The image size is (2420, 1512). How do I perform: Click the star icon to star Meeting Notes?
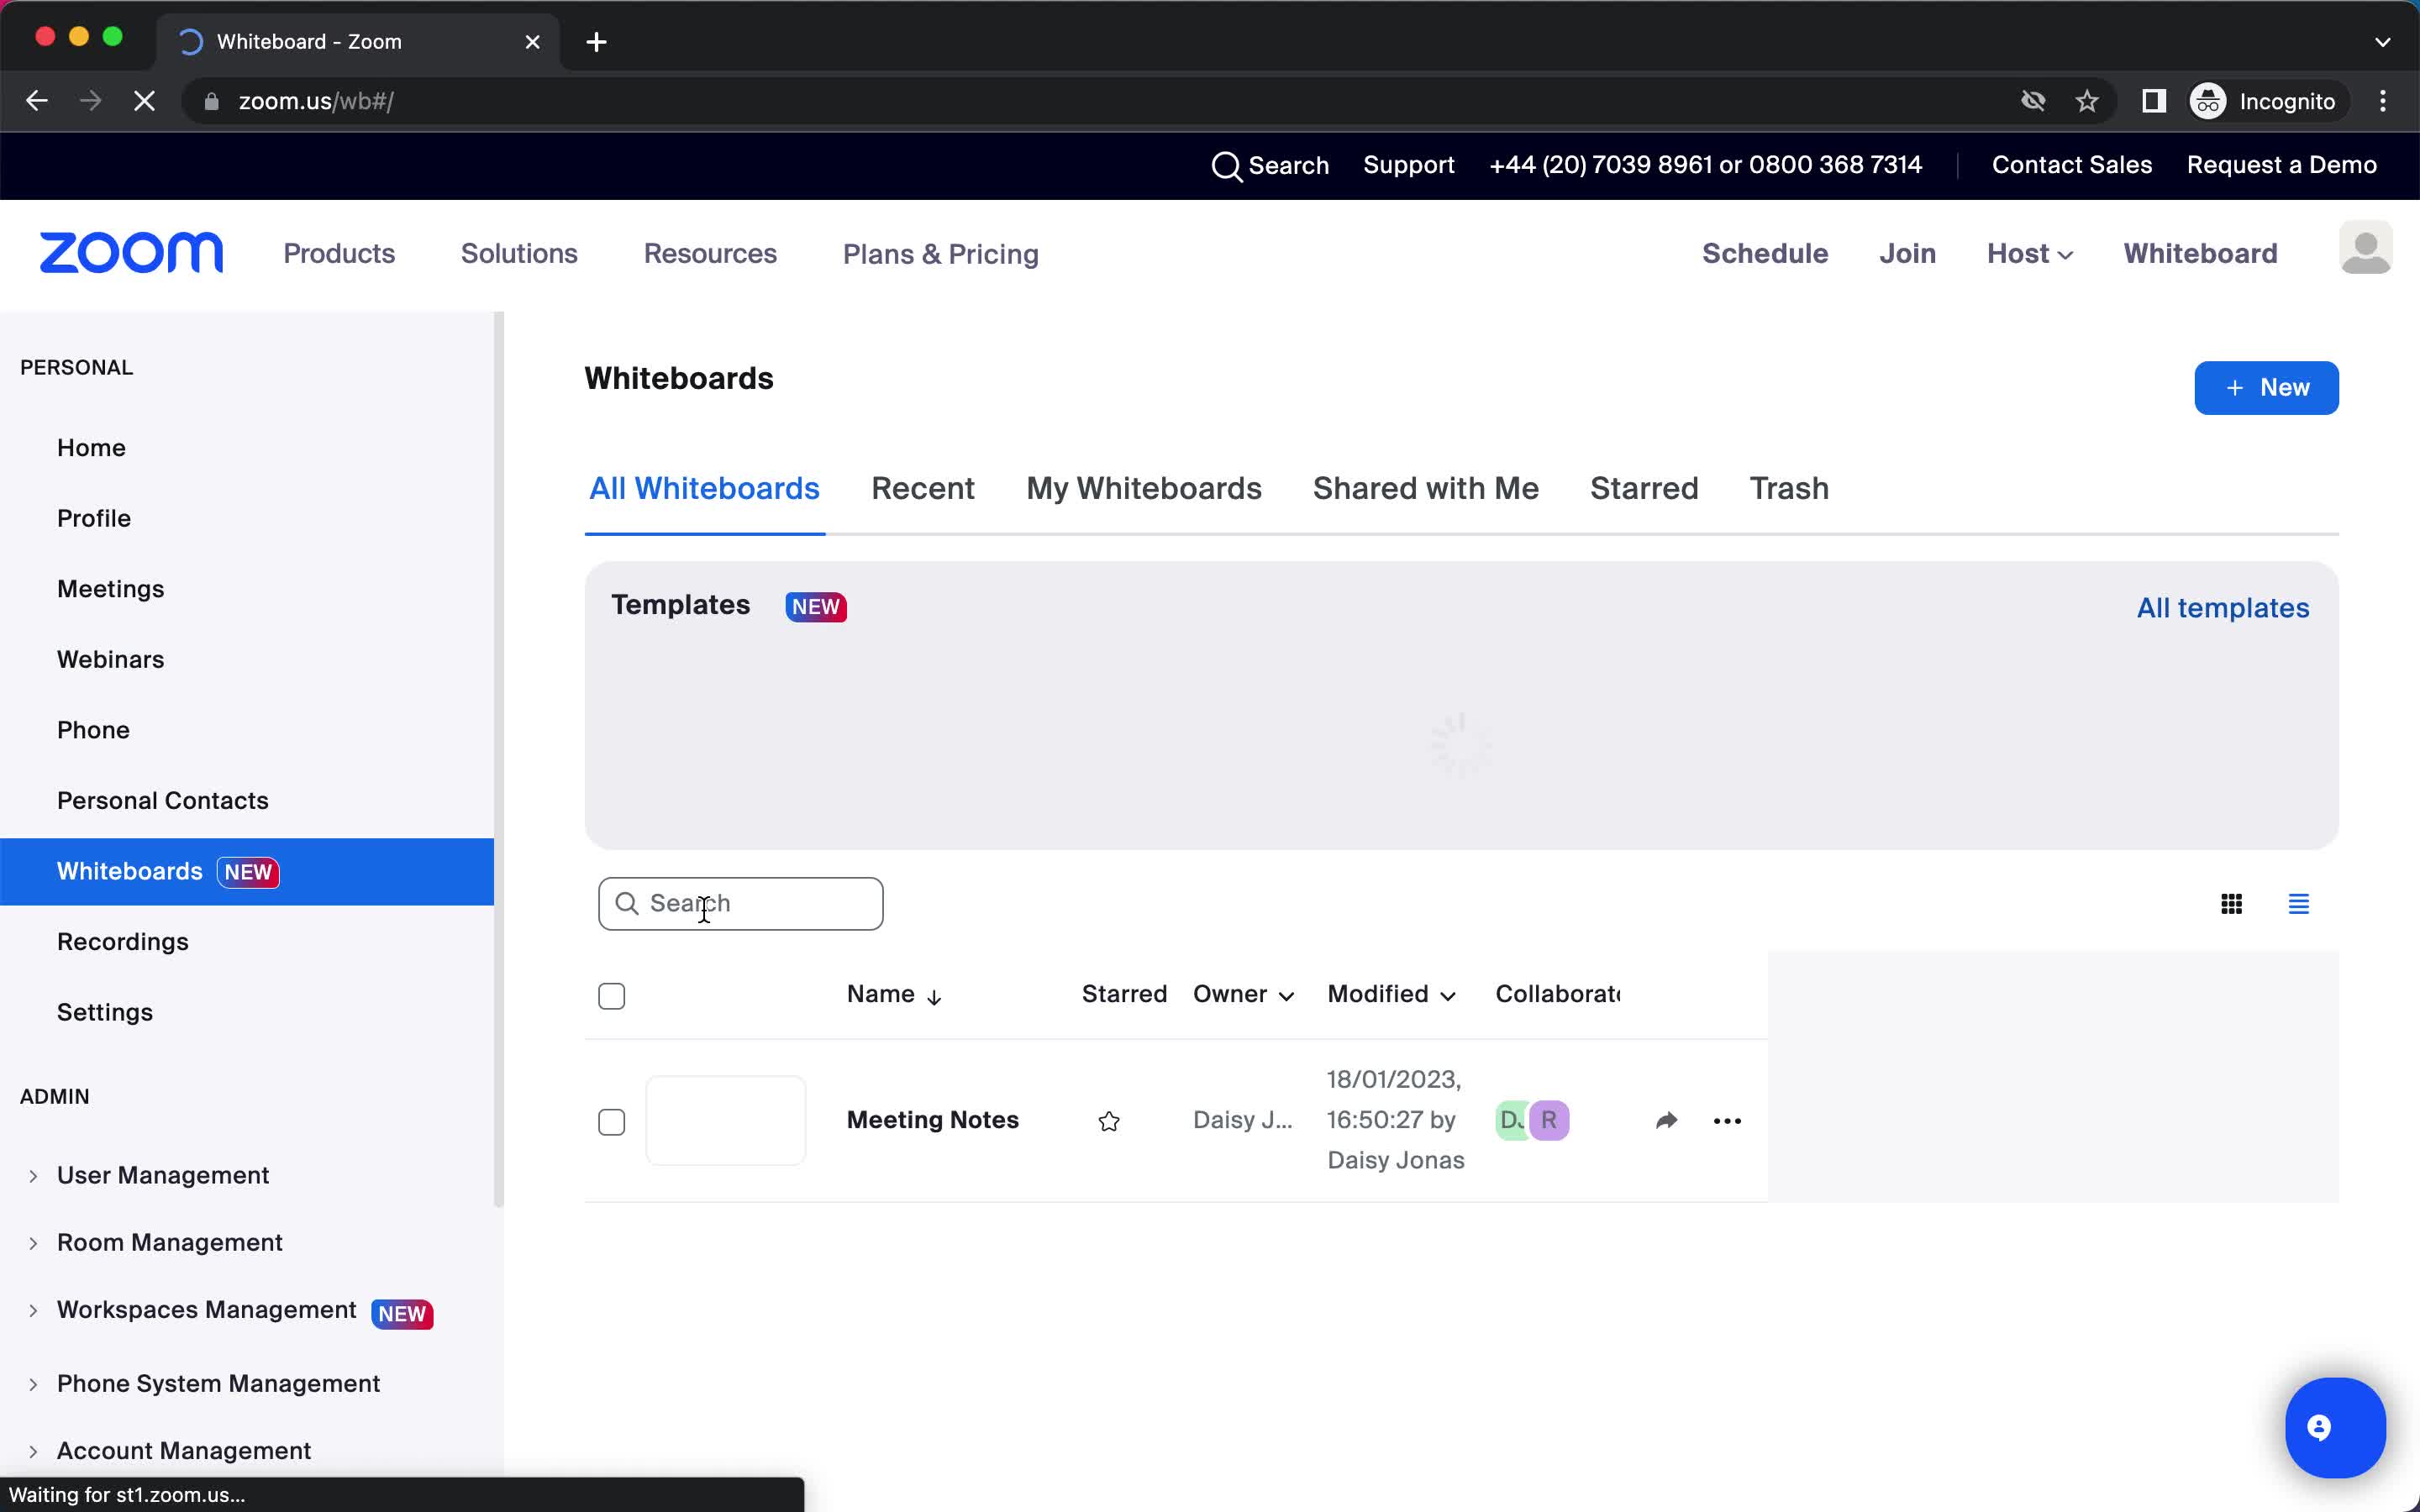(1108, 1120)
